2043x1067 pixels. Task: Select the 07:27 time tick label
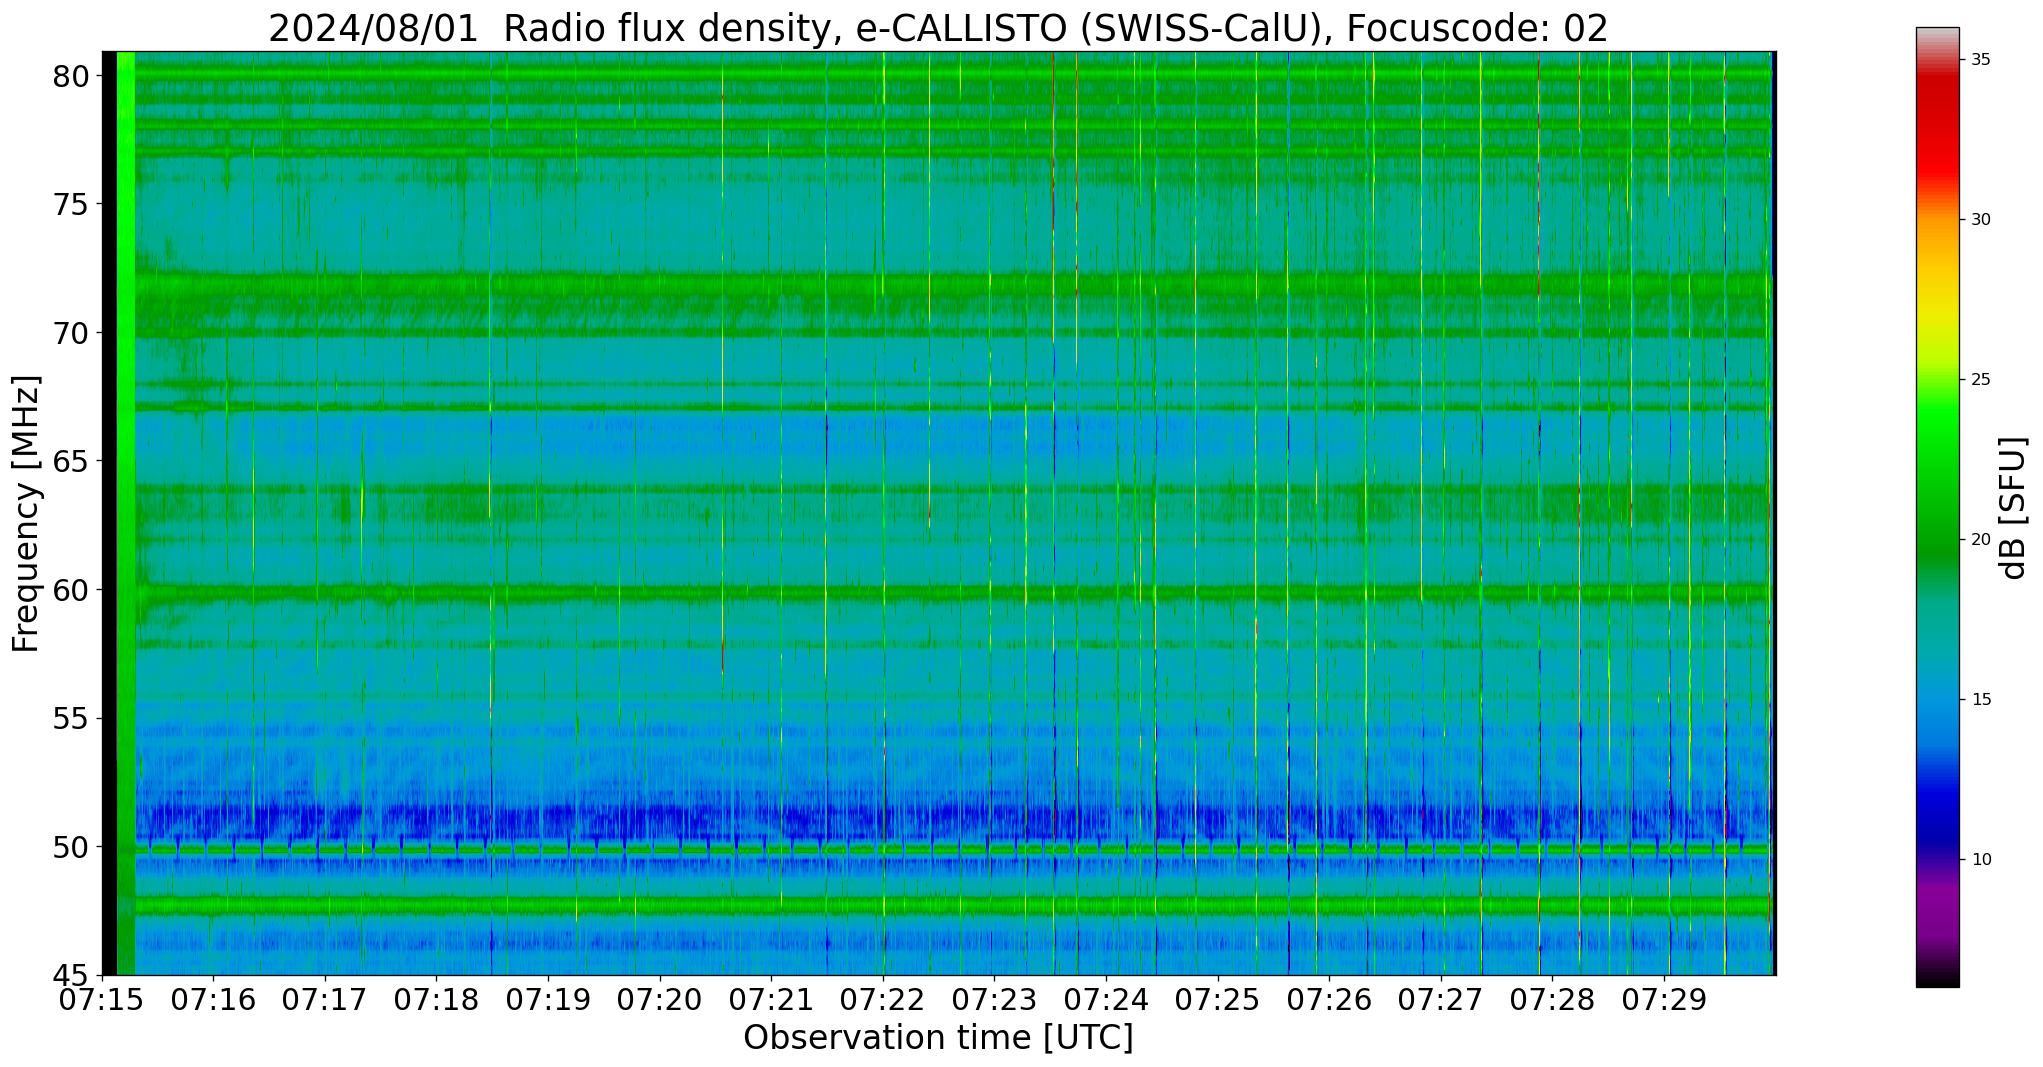tap(1441, 1000)
